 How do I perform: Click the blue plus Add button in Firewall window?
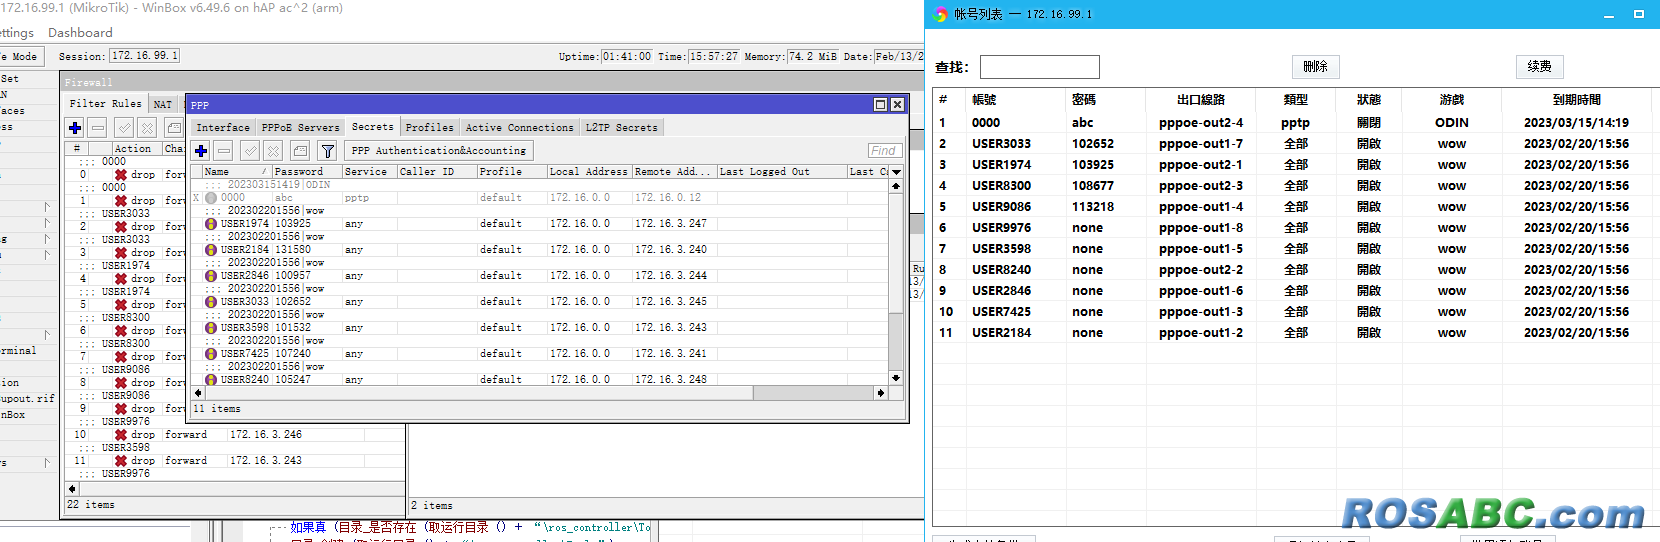[75, 128]
